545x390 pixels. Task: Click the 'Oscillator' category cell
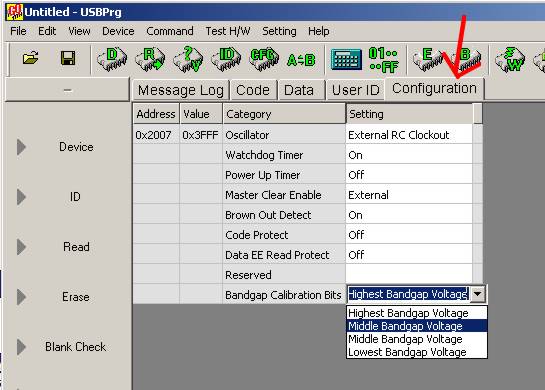click(x=284, y=135)
